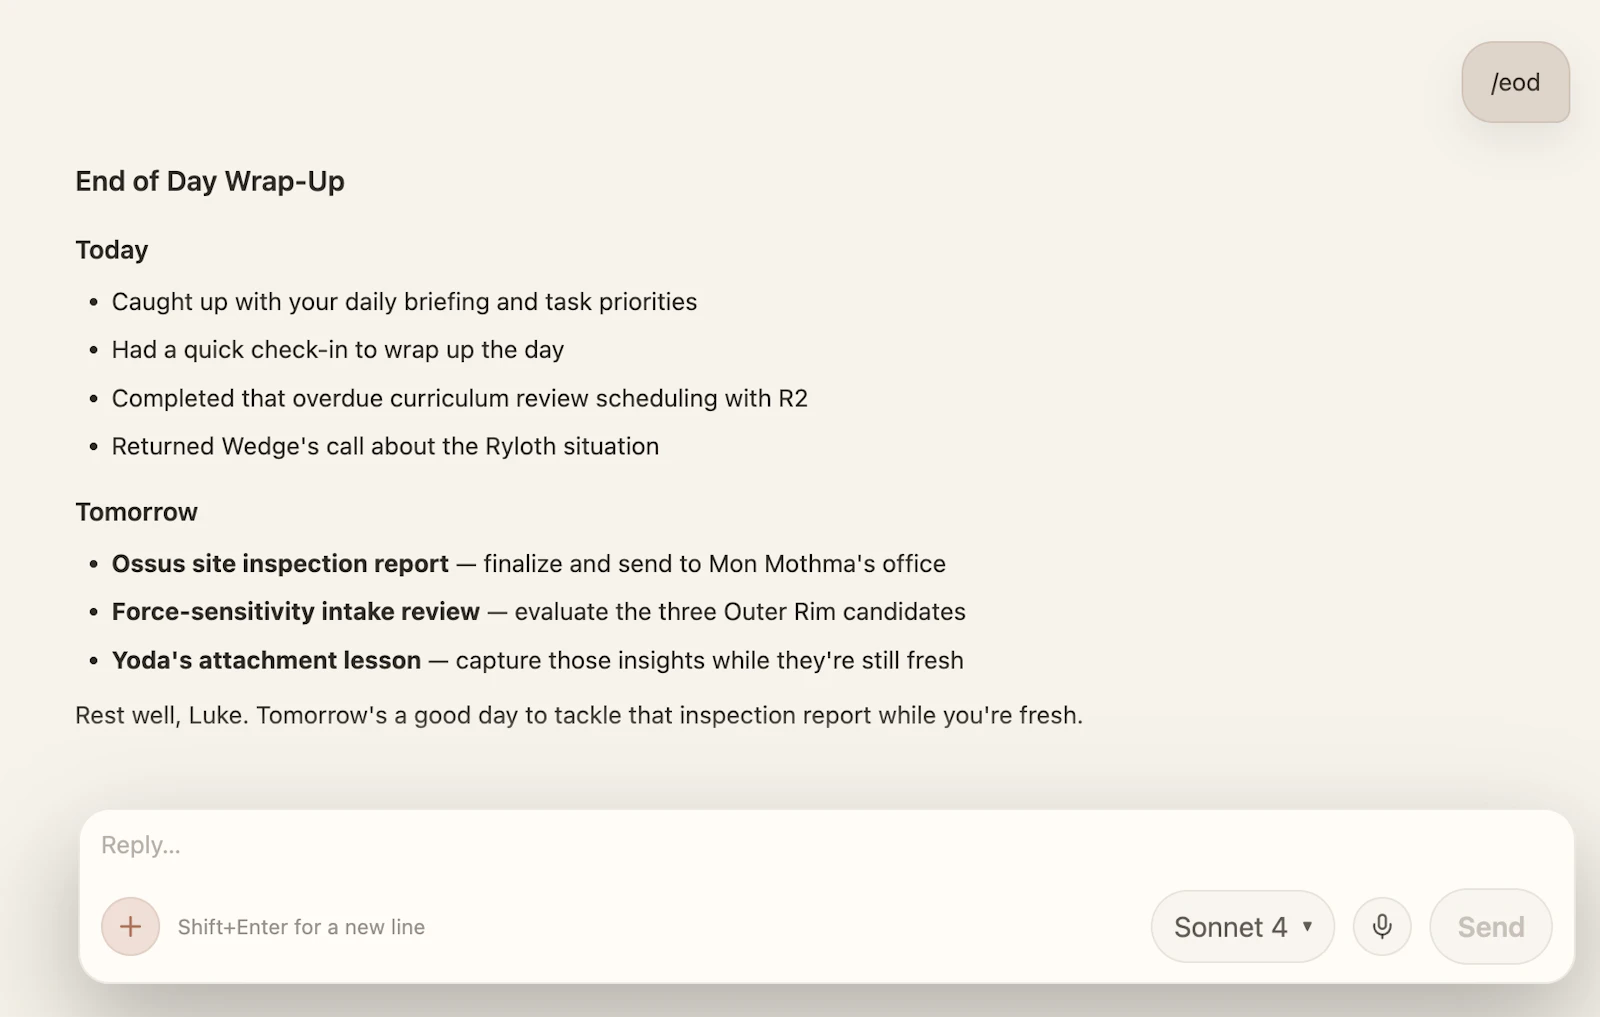The height and width of the screenshot is (1017, 1600).
Task: Activate the microphone voice input icon
Action: tap(1382, 926)
